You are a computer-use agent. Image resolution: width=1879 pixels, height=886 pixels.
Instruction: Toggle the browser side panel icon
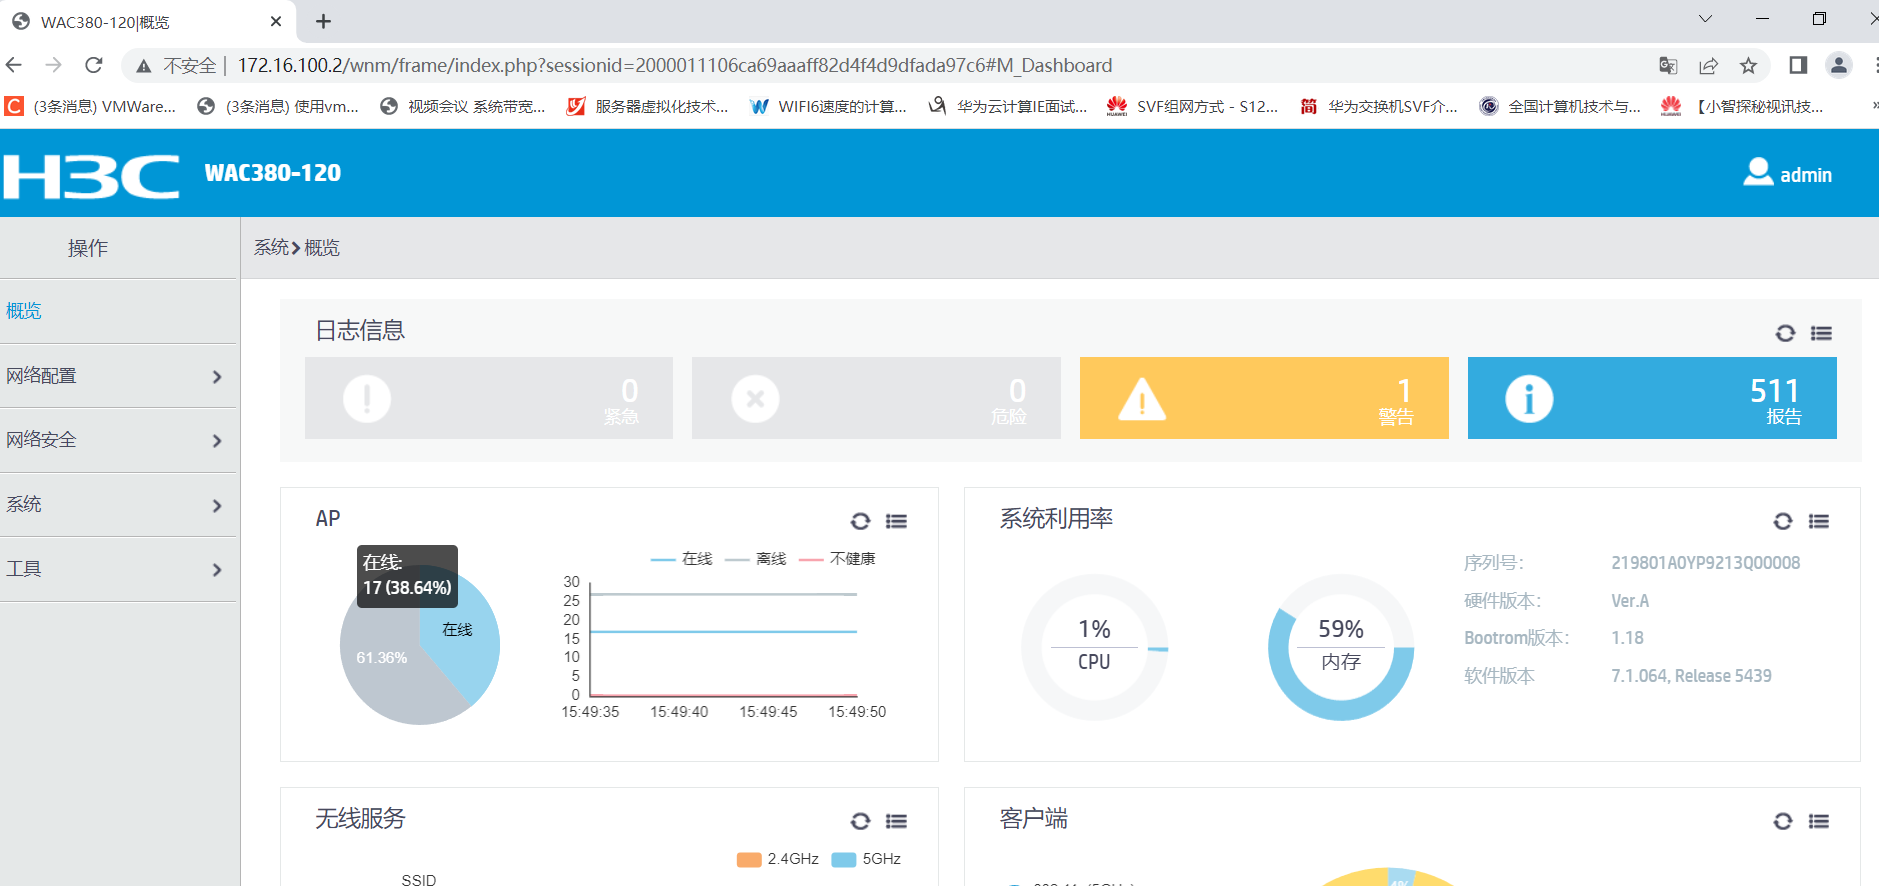coord(1798,65)
